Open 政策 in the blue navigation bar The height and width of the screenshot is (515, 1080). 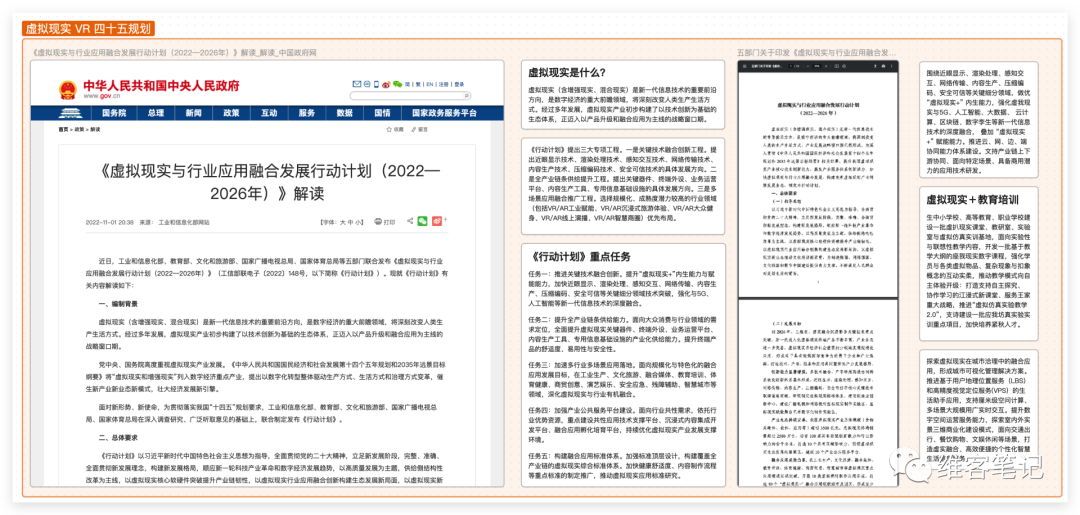[x=231, y=113]
